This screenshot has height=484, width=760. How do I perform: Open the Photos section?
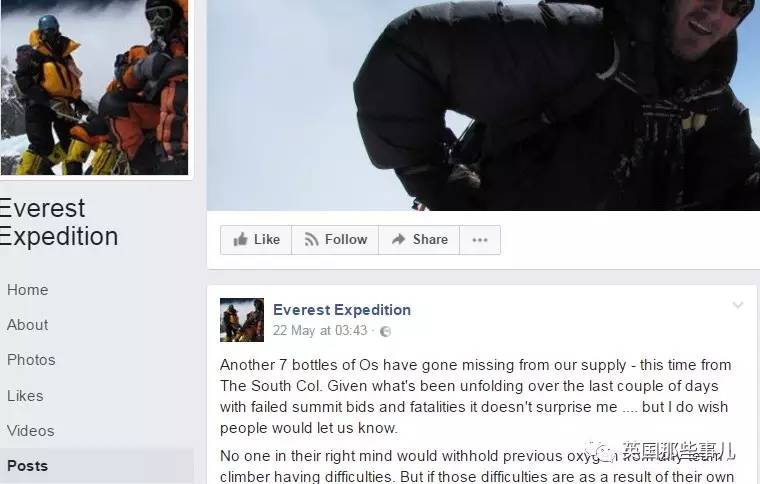tap(31, 360)
